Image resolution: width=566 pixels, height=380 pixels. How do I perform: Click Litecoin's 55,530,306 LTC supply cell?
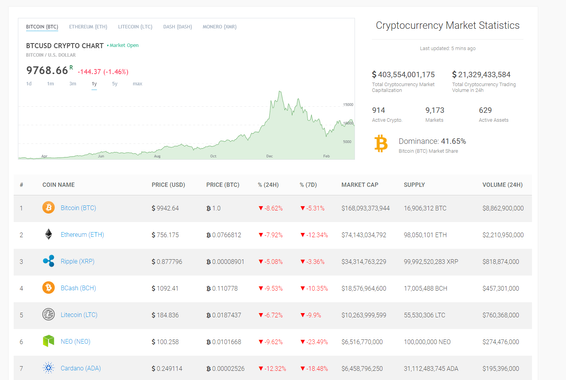click(x=424, y=315)
